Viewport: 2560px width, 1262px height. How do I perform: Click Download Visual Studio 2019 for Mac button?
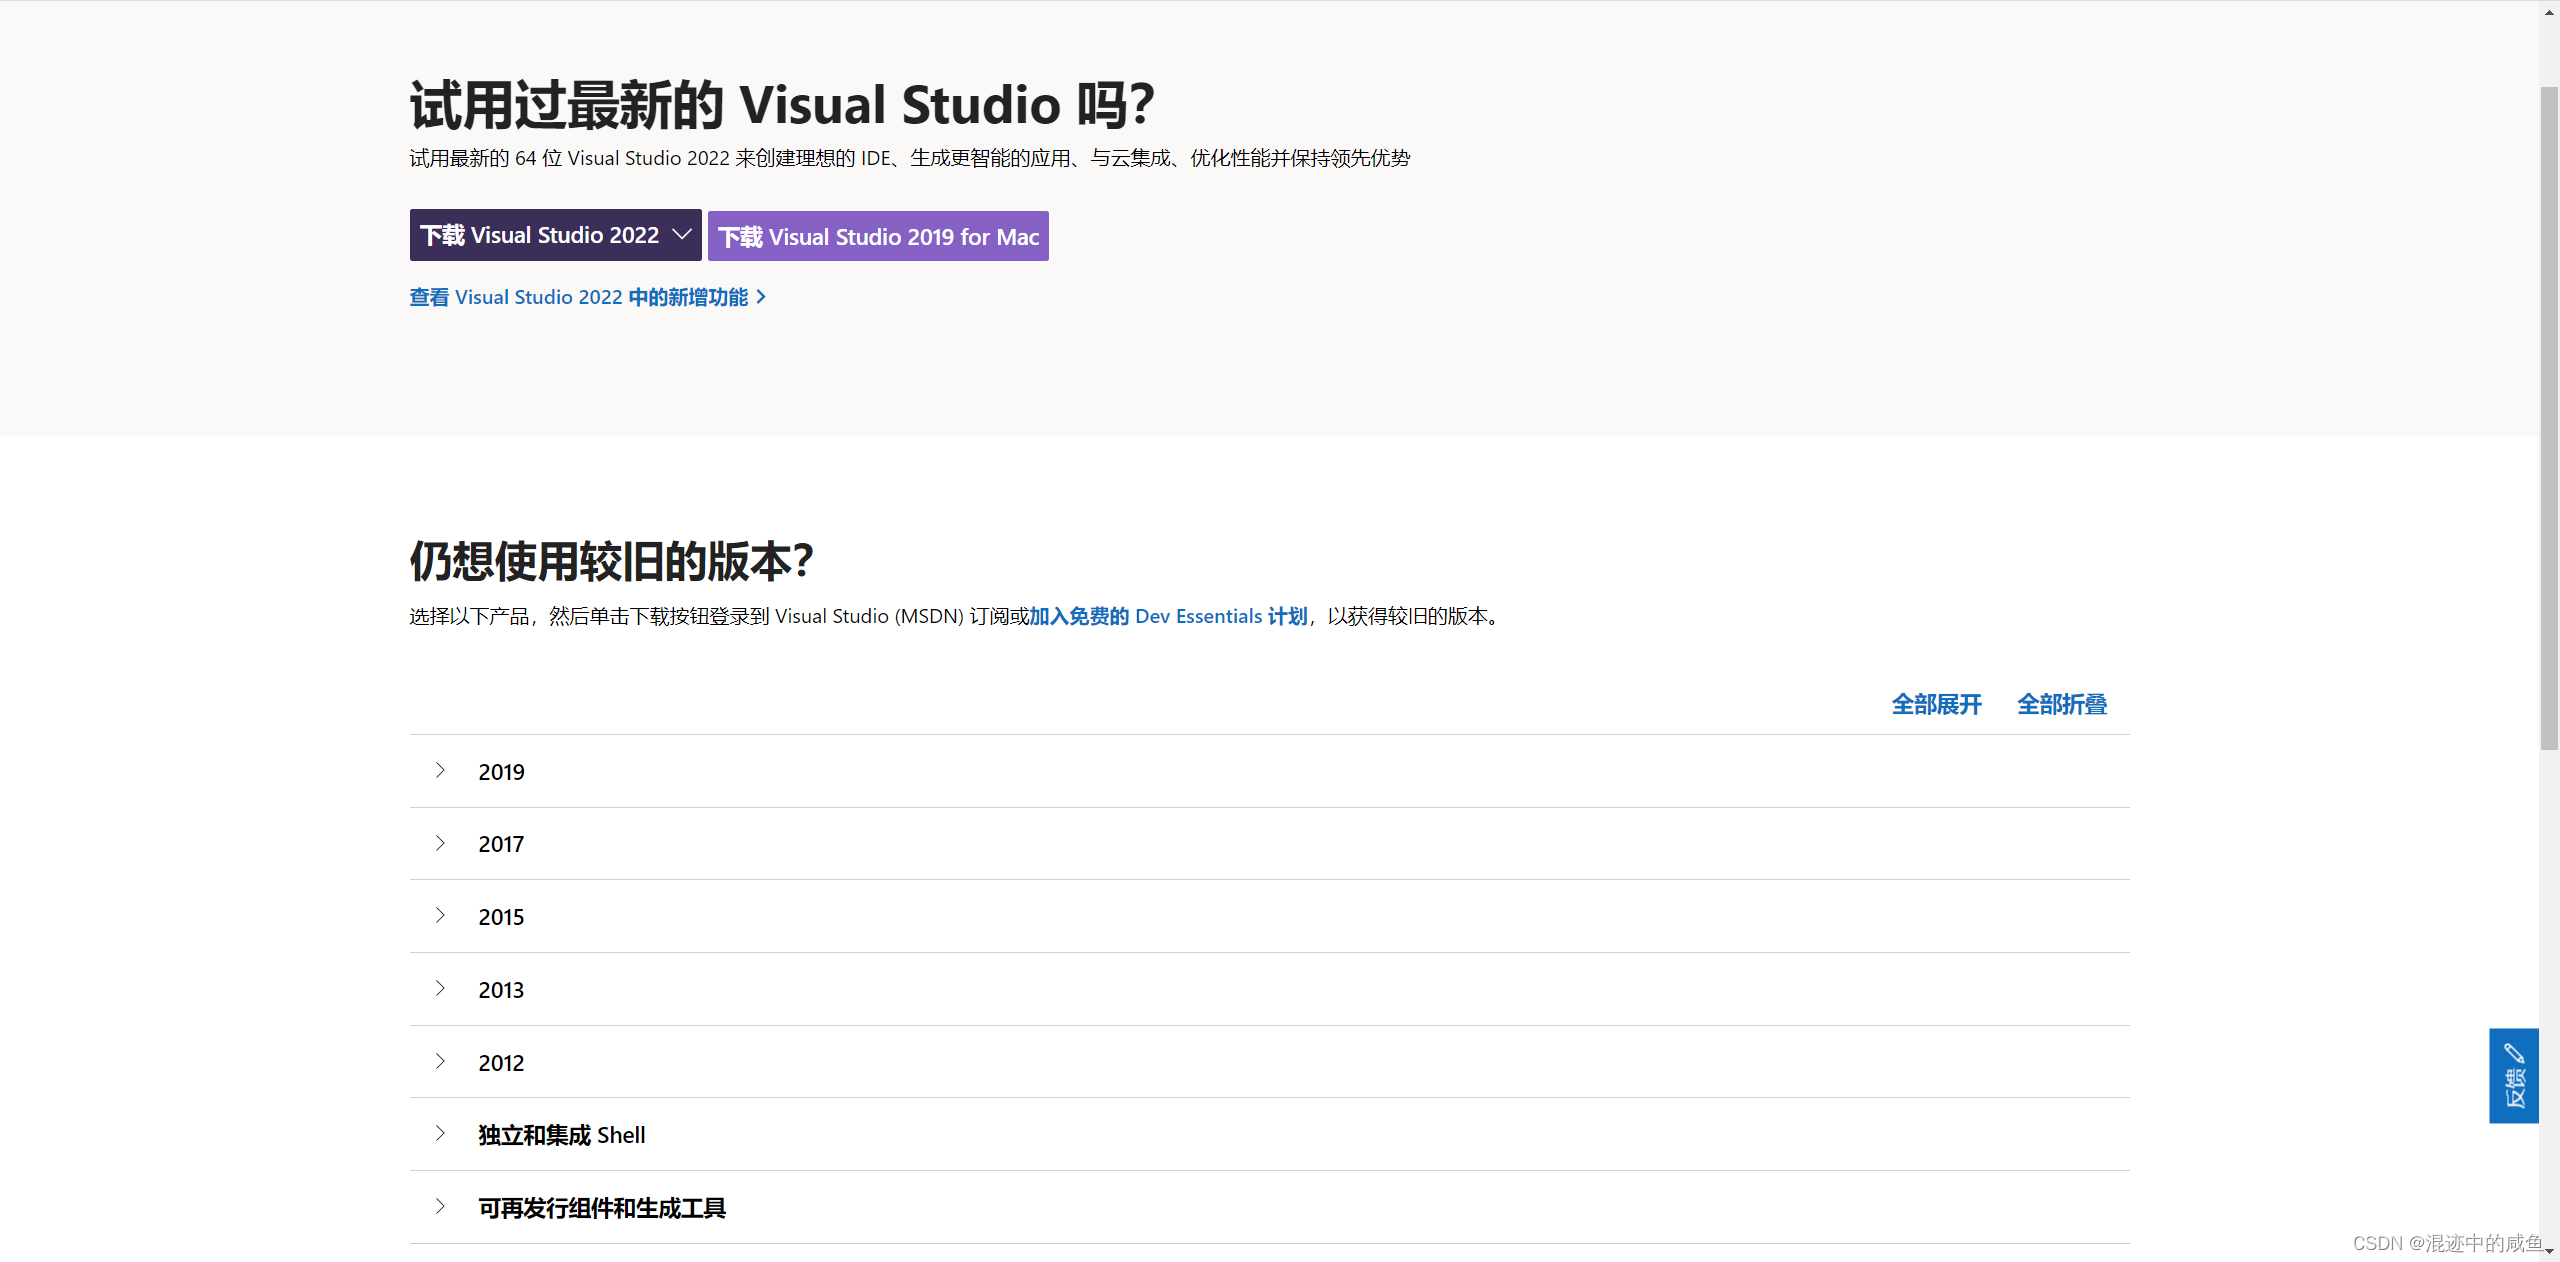(878, 236)
